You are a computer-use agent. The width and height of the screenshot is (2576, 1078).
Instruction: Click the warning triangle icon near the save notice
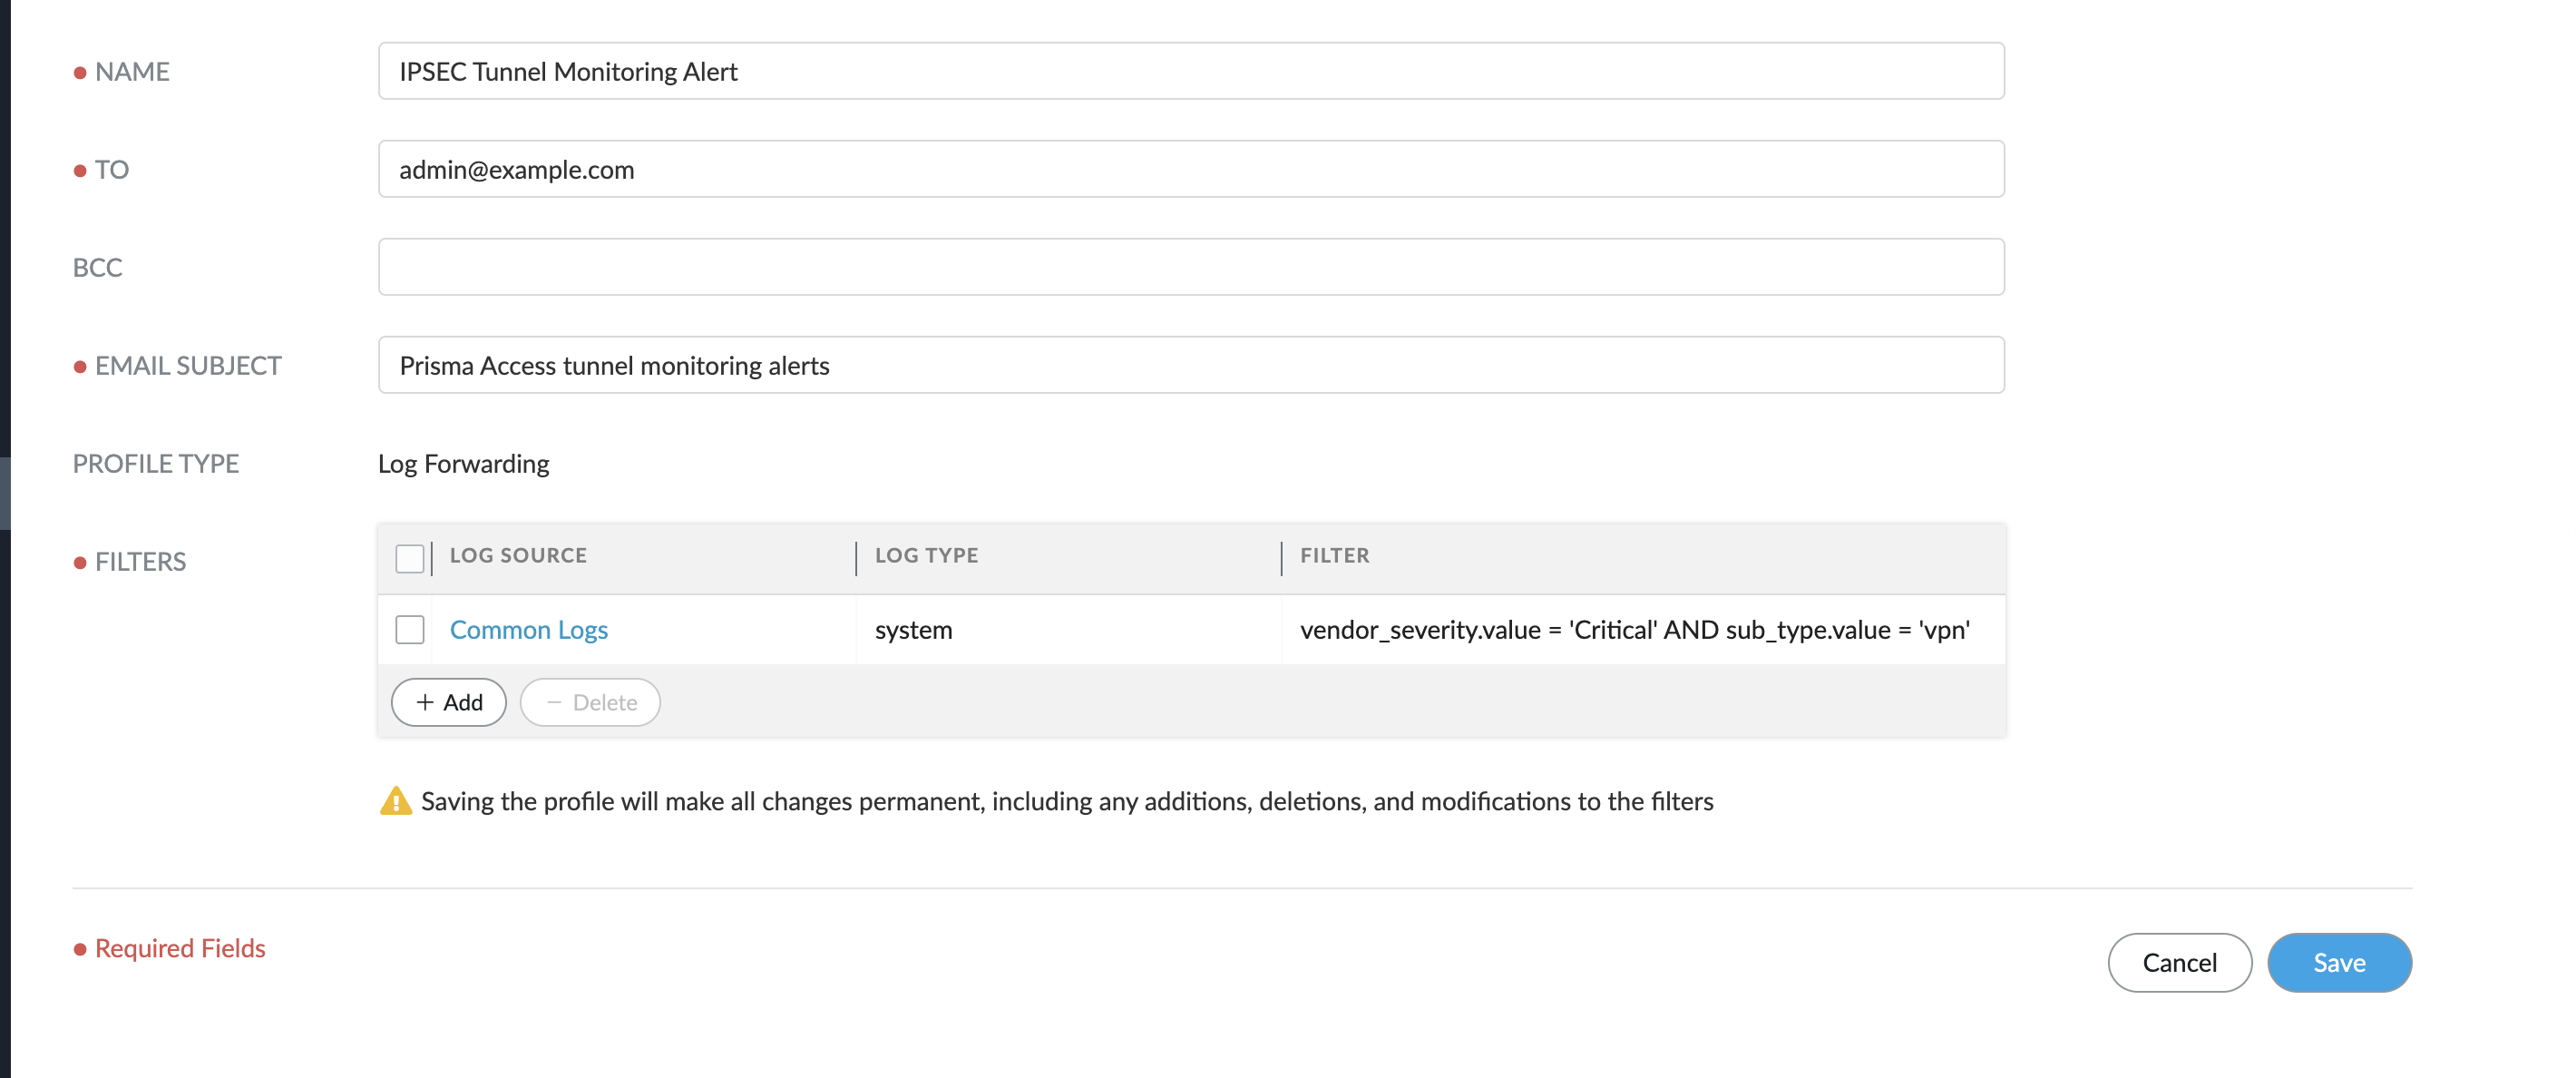(x=396, y=800)
